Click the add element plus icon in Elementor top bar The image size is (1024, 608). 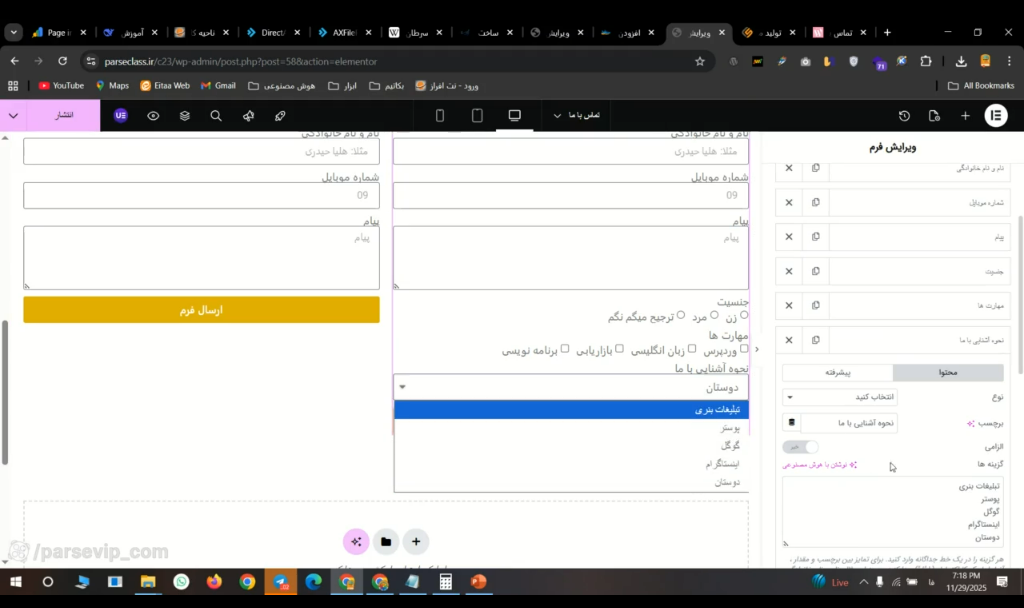965,116
